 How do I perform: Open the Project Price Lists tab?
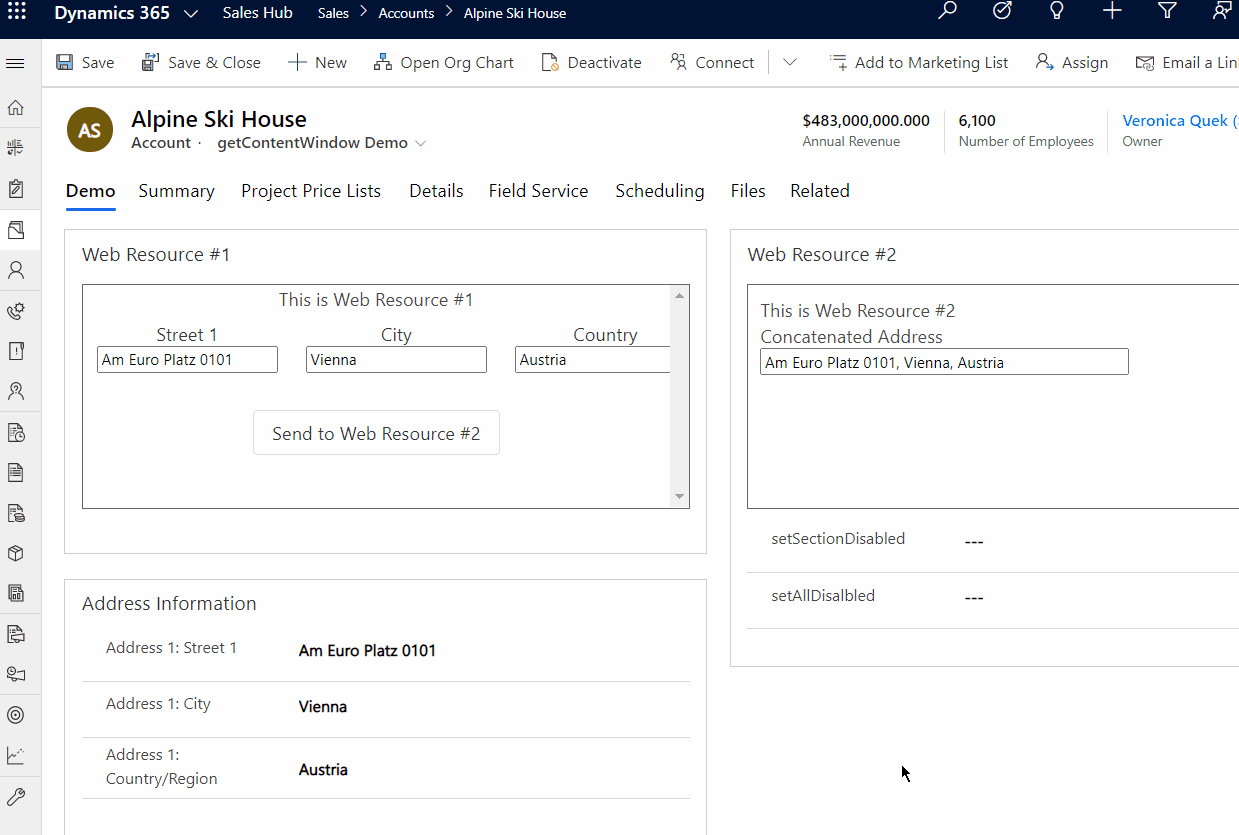(311, 190)
